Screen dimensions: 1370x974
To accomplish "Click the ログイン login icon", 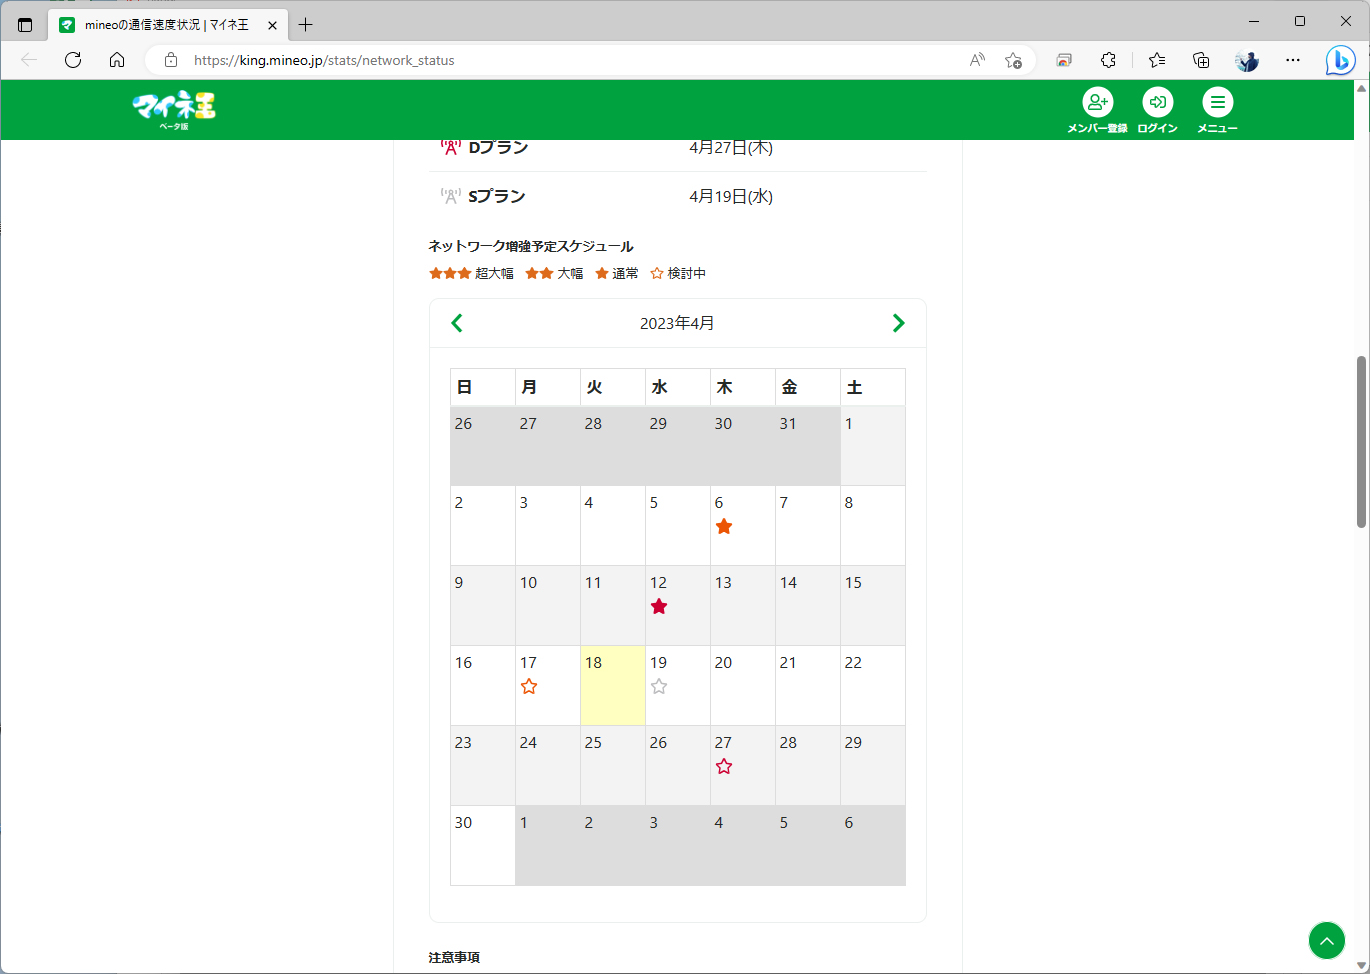I will click(x=1157, y=110).
